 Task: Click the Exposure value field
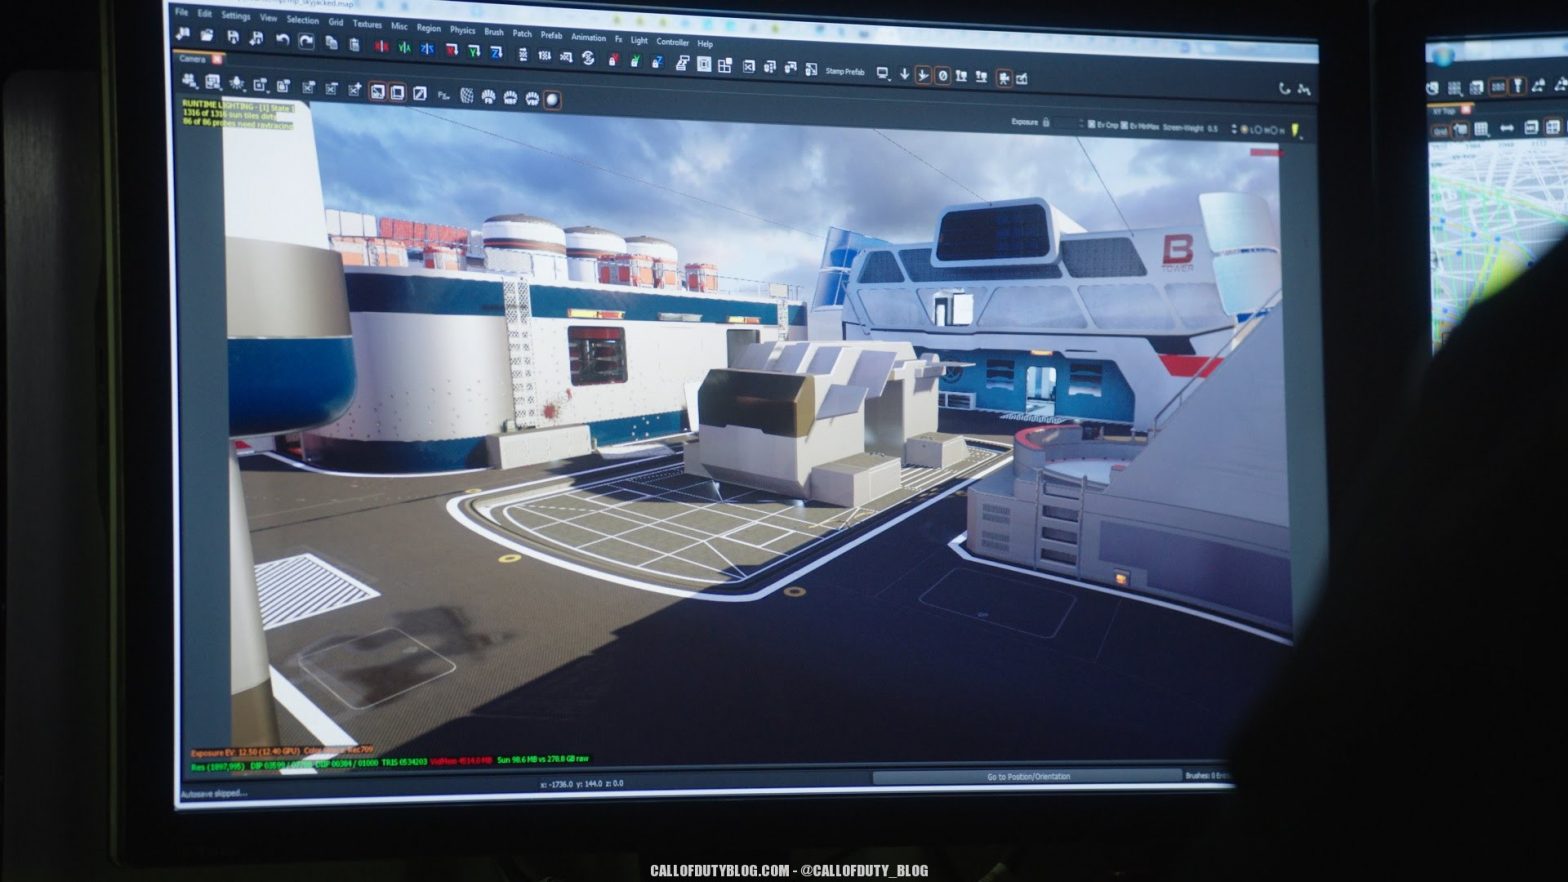click(x=1065, y=122)
